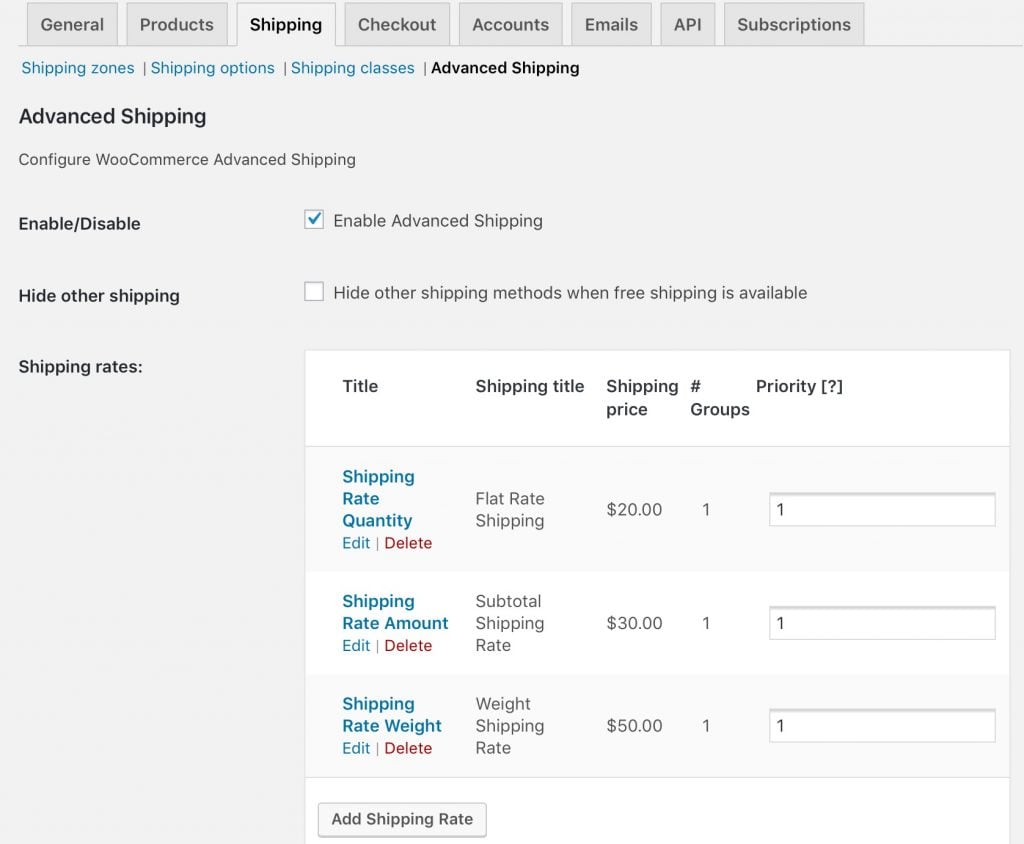Go to Shipping options section
1024x844 pixels.
[x=212, y=68]
